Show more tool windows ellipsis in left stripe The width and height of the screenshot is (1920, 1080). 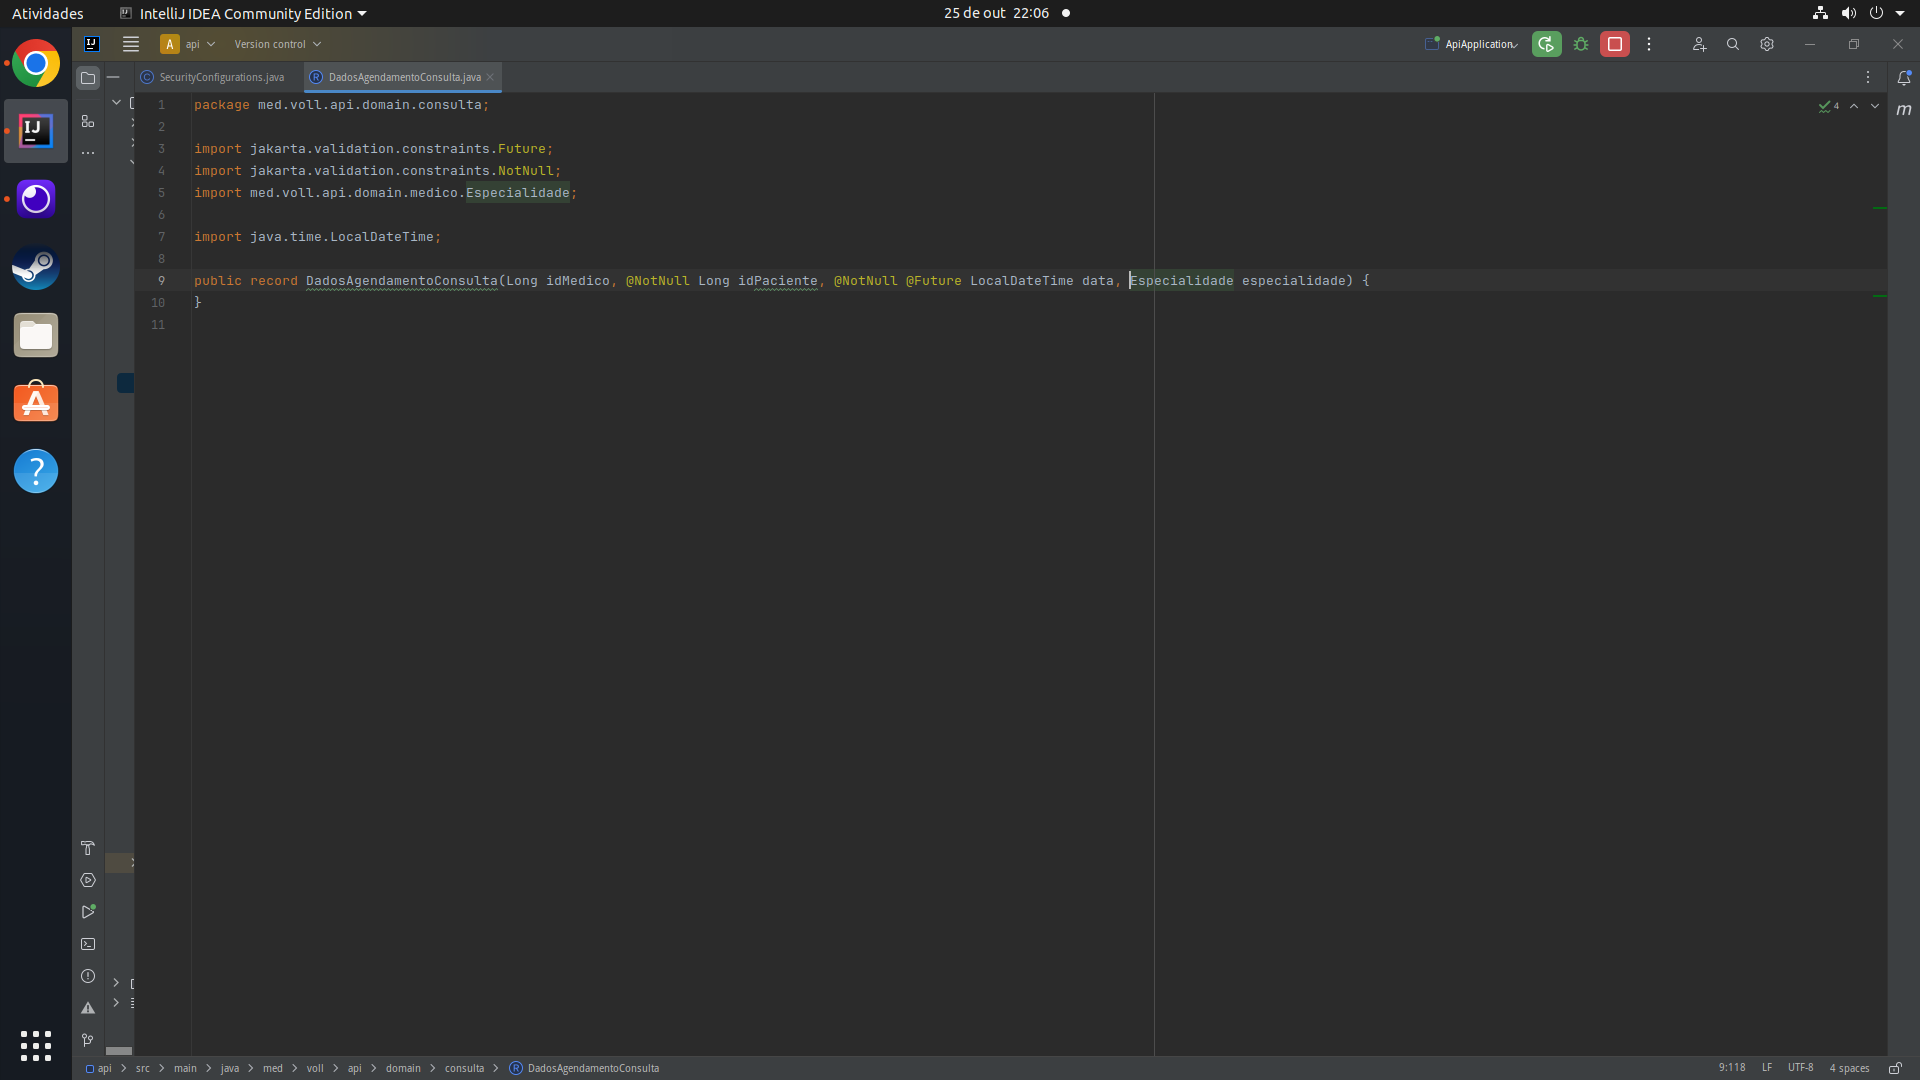[88, 153]
